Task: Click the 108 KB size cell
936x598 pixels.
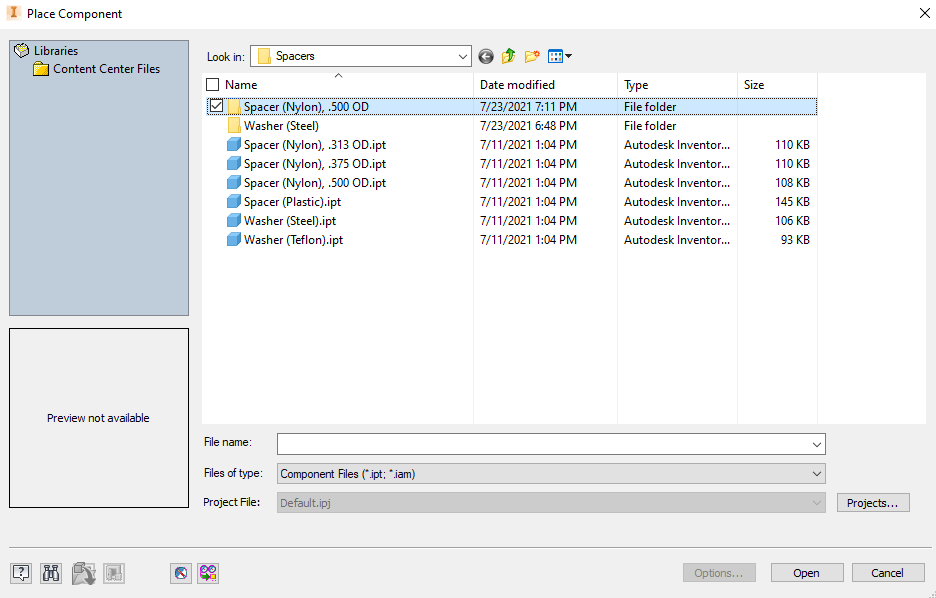Action: tap(792, 183)
